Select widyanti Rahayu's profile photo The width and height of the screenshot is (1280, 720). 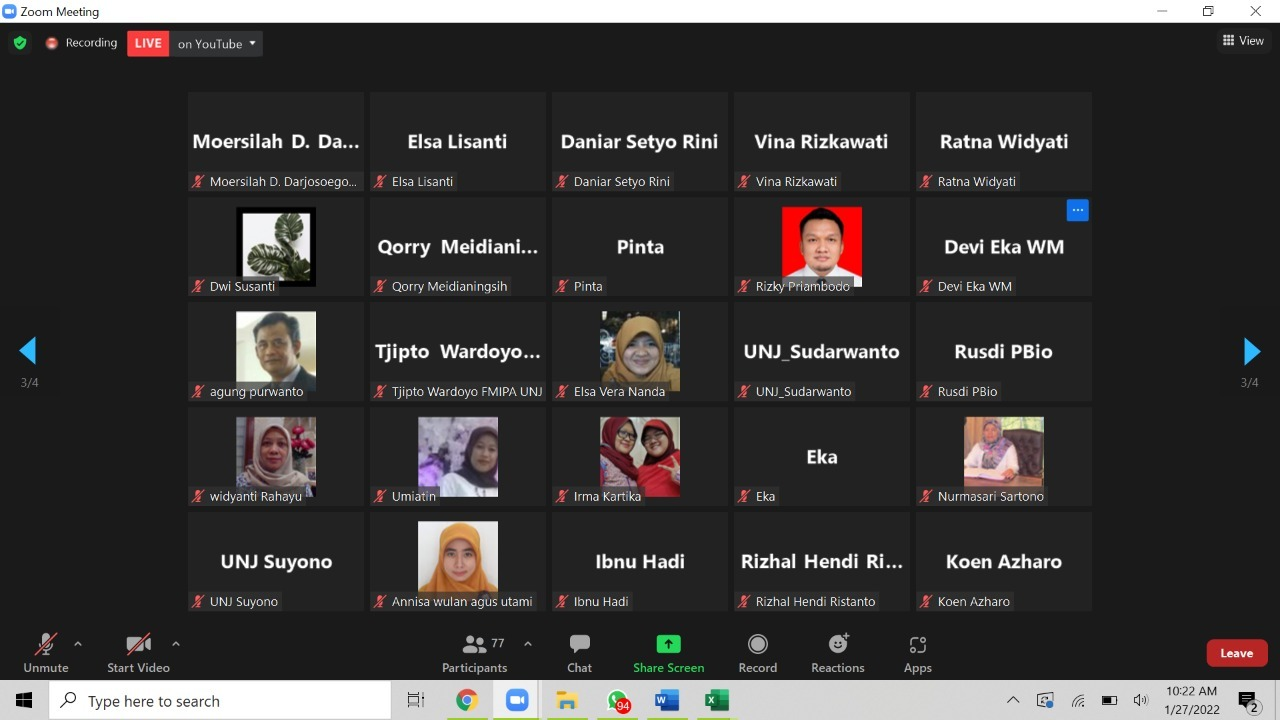276,456
